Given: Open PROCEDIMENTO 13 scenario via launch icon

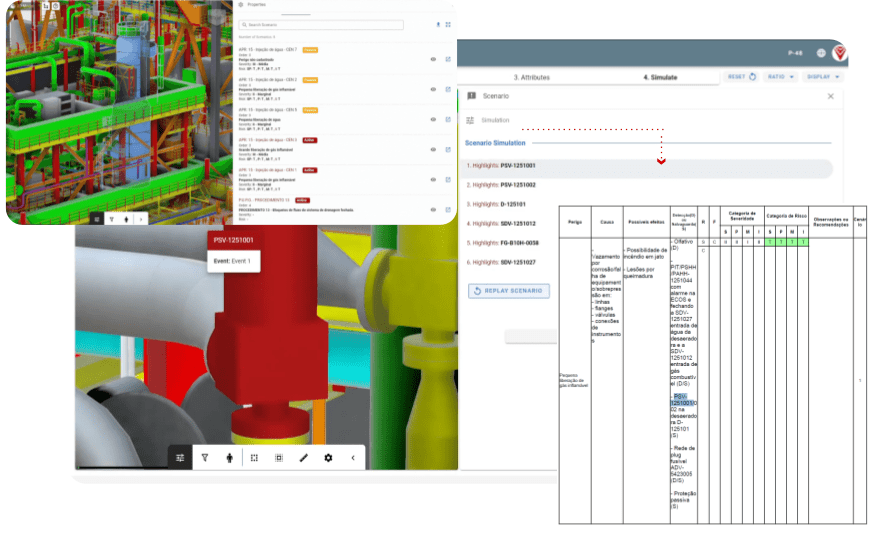Looking at the screenshot, I should tap(448, 209).
